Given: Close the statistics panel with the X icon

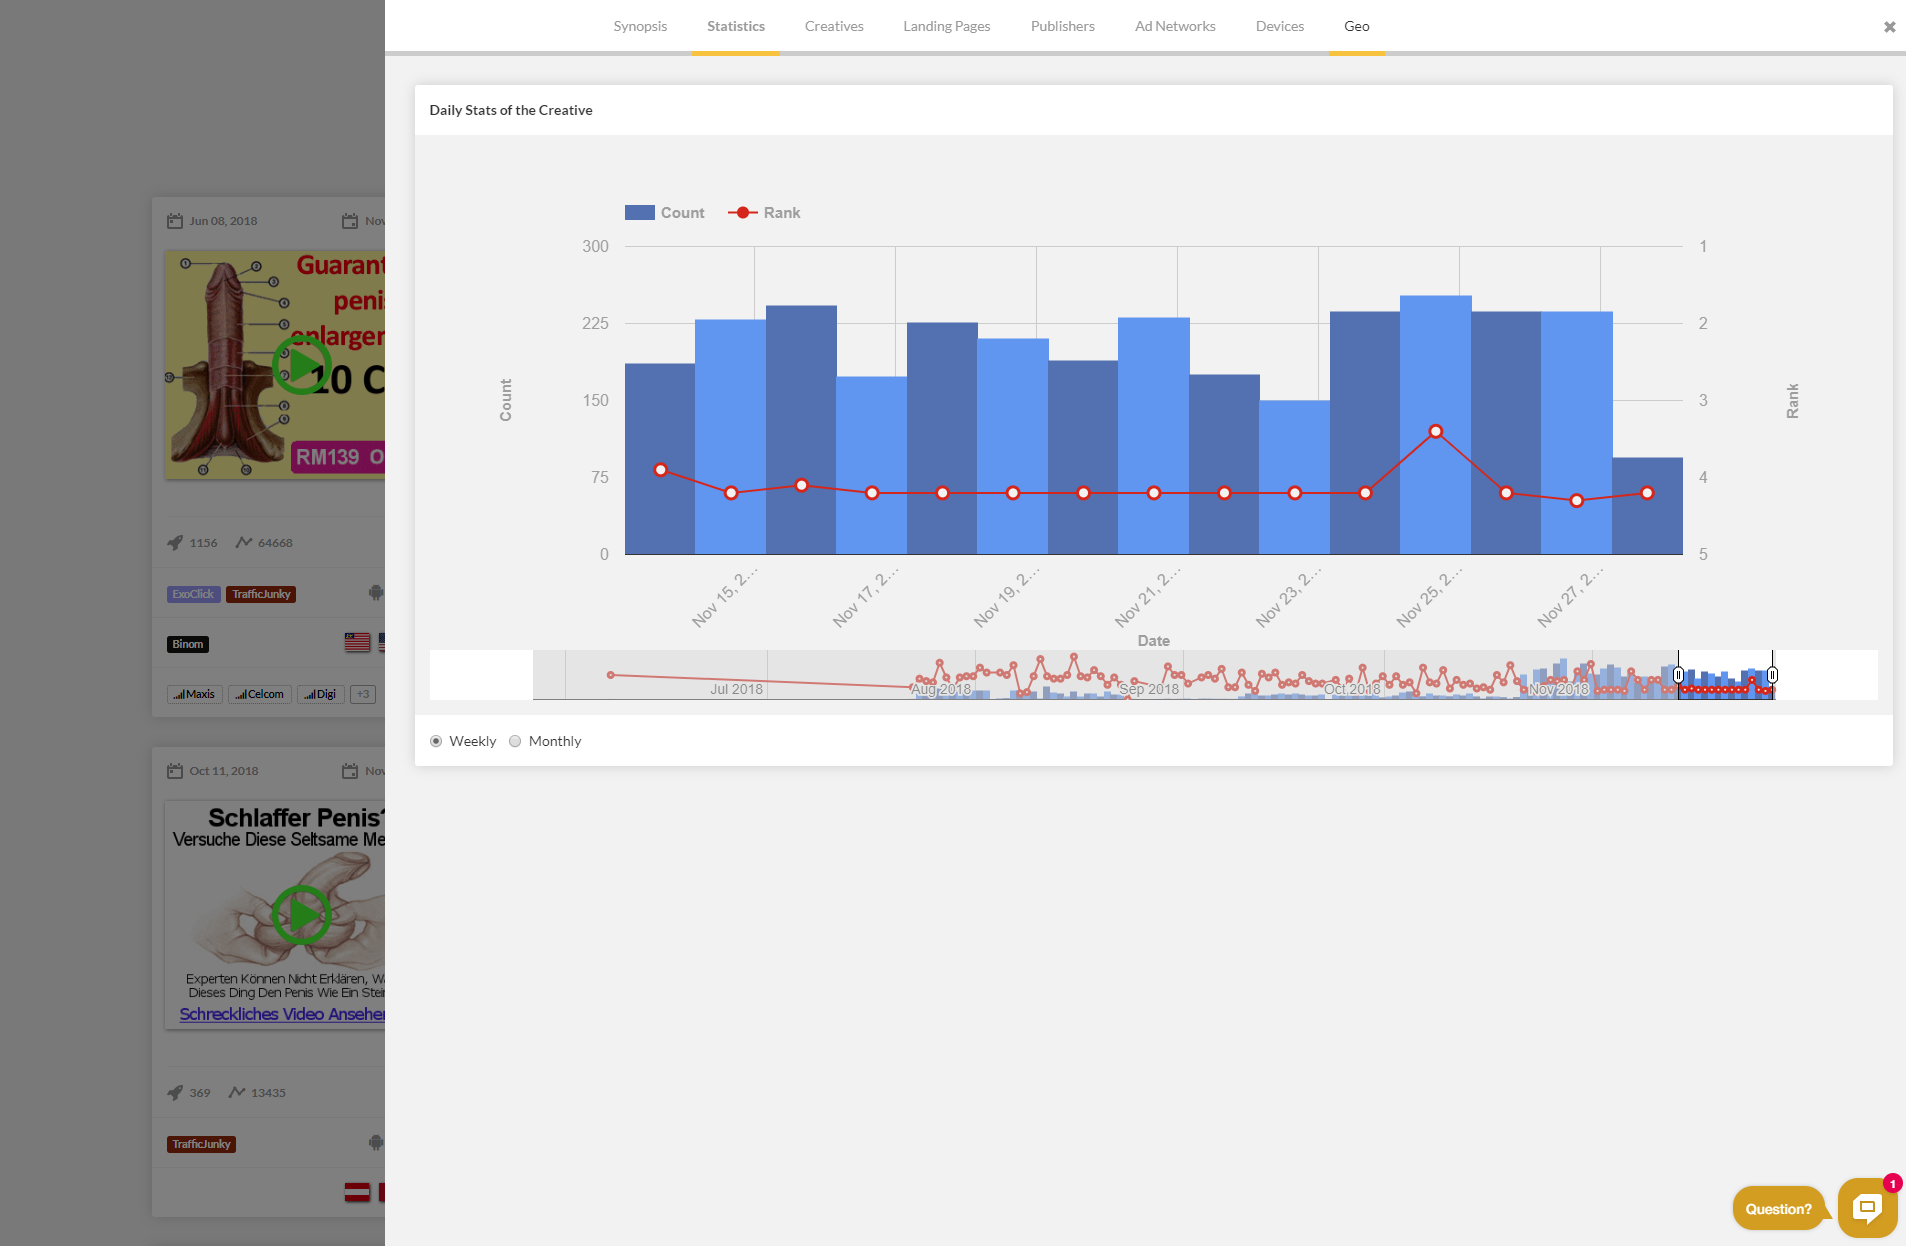Looking at the screenshot, I should (x=1889, y=27).
